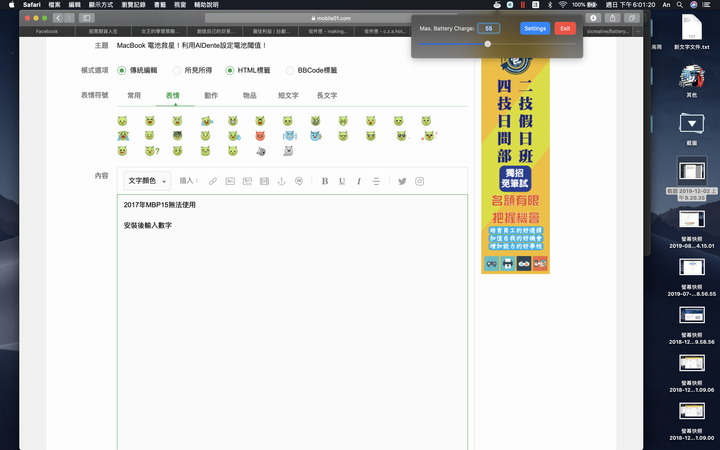
Task: Switch to the 長文字 emoticon tab
Action: point(327,96)
